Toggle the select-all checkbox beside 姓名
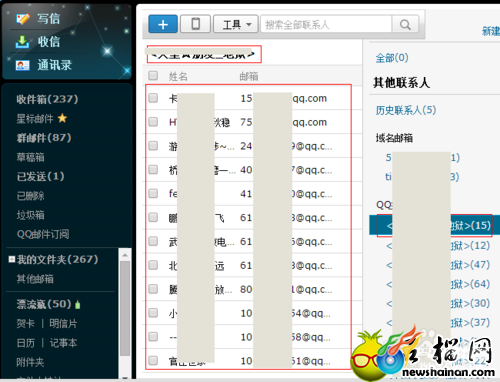This screenshot has height=382, width=500. coord(153,76)
